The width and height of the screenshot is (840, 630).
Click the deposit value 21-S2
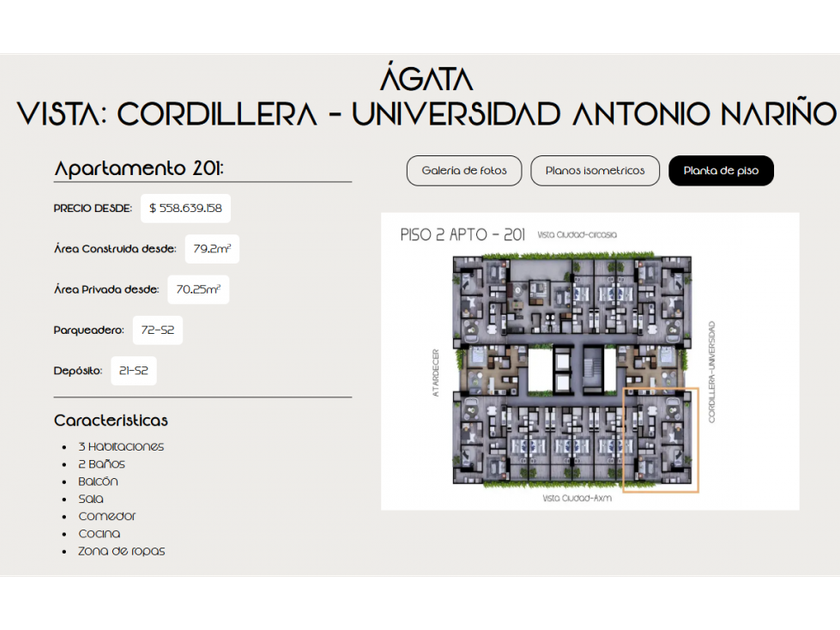click(x=133, y=371)
